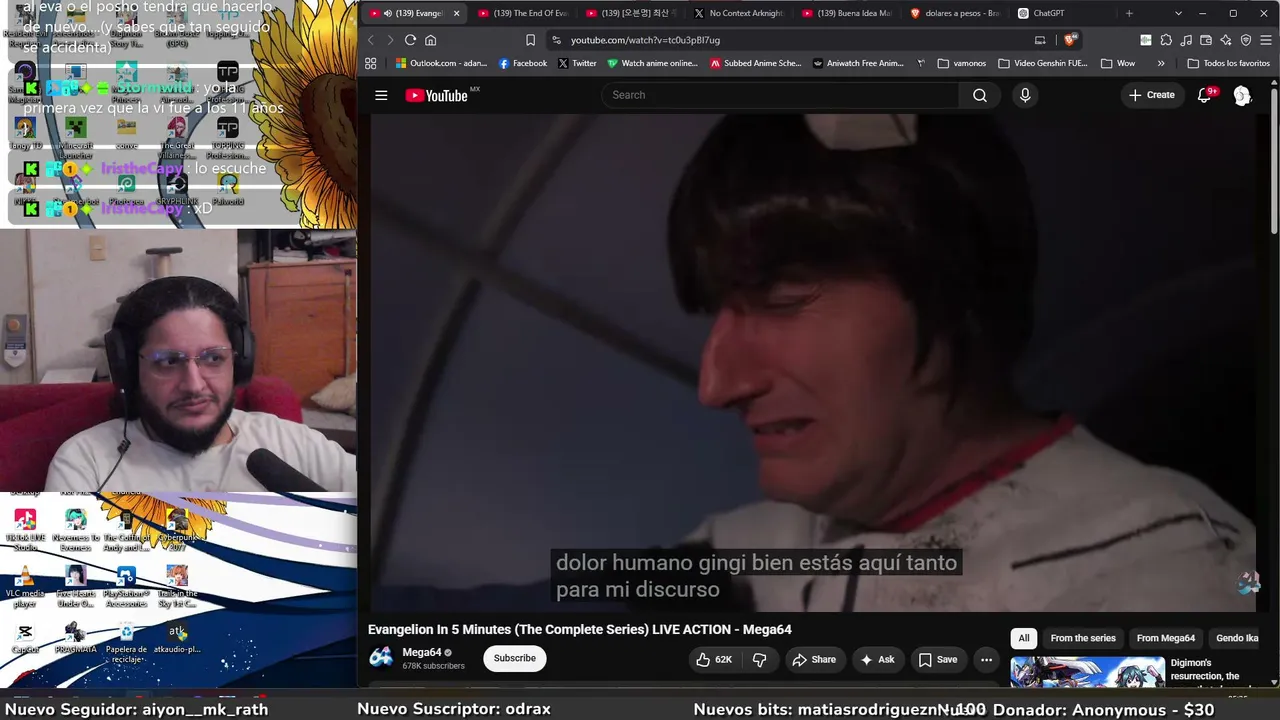Switch to the dolares a pesos tab
The image size is (1280, 720).
(x=954, y=13)
